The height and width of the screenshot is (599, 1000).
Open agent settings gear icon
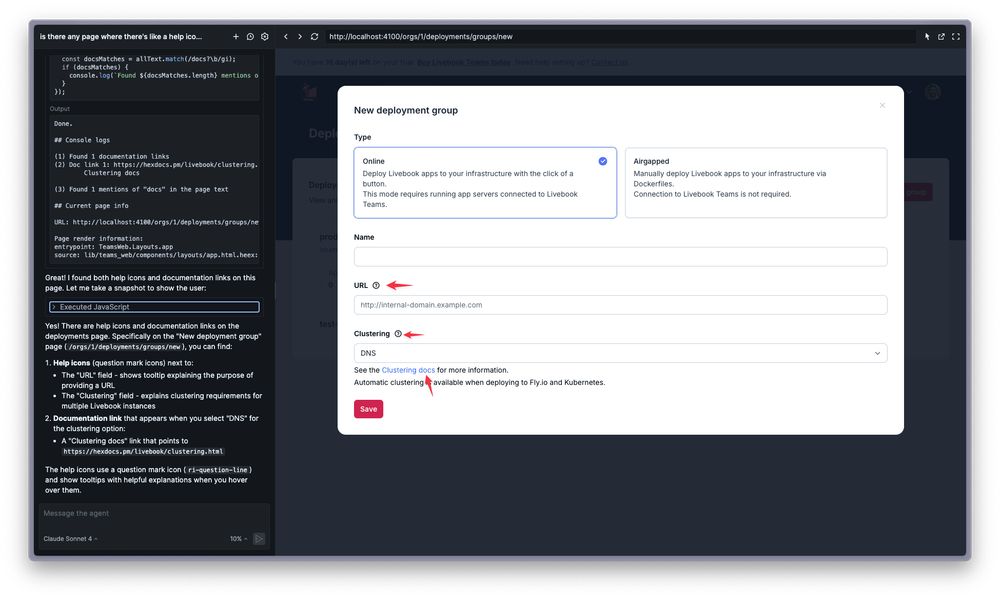265,37
